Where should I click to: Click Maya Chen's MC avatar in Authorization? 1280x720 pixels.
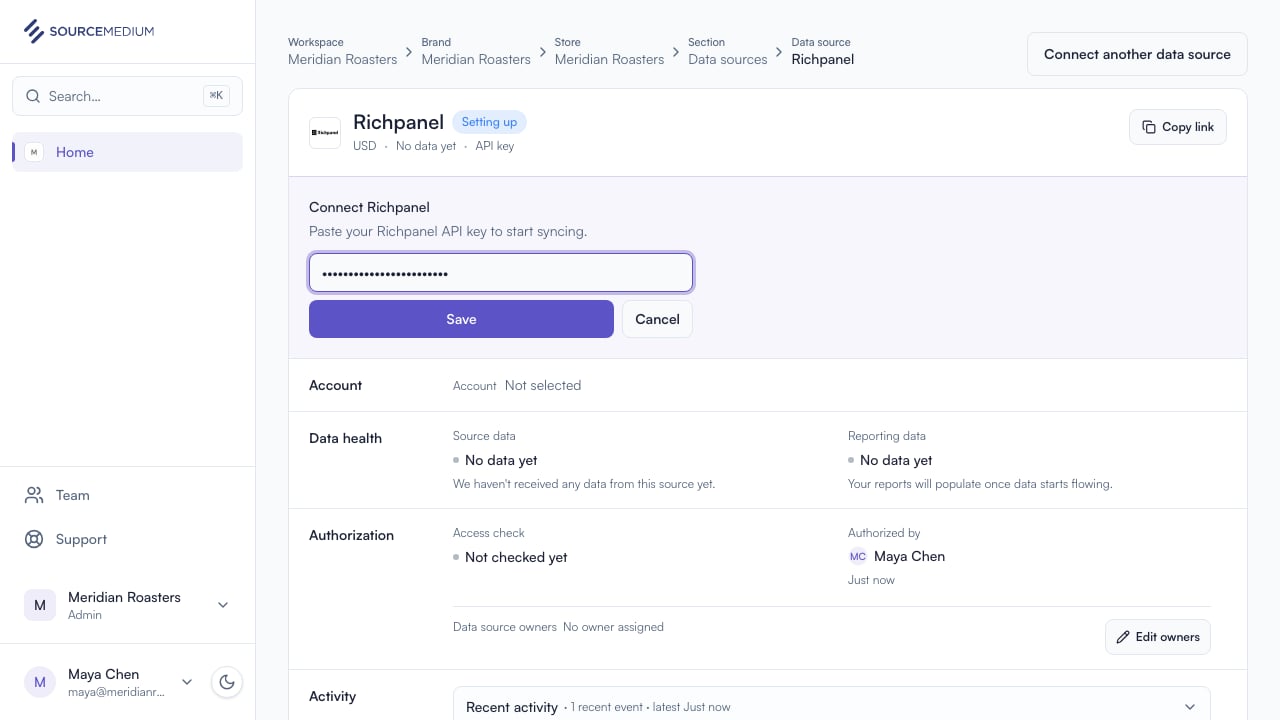(x=858, y=556)
